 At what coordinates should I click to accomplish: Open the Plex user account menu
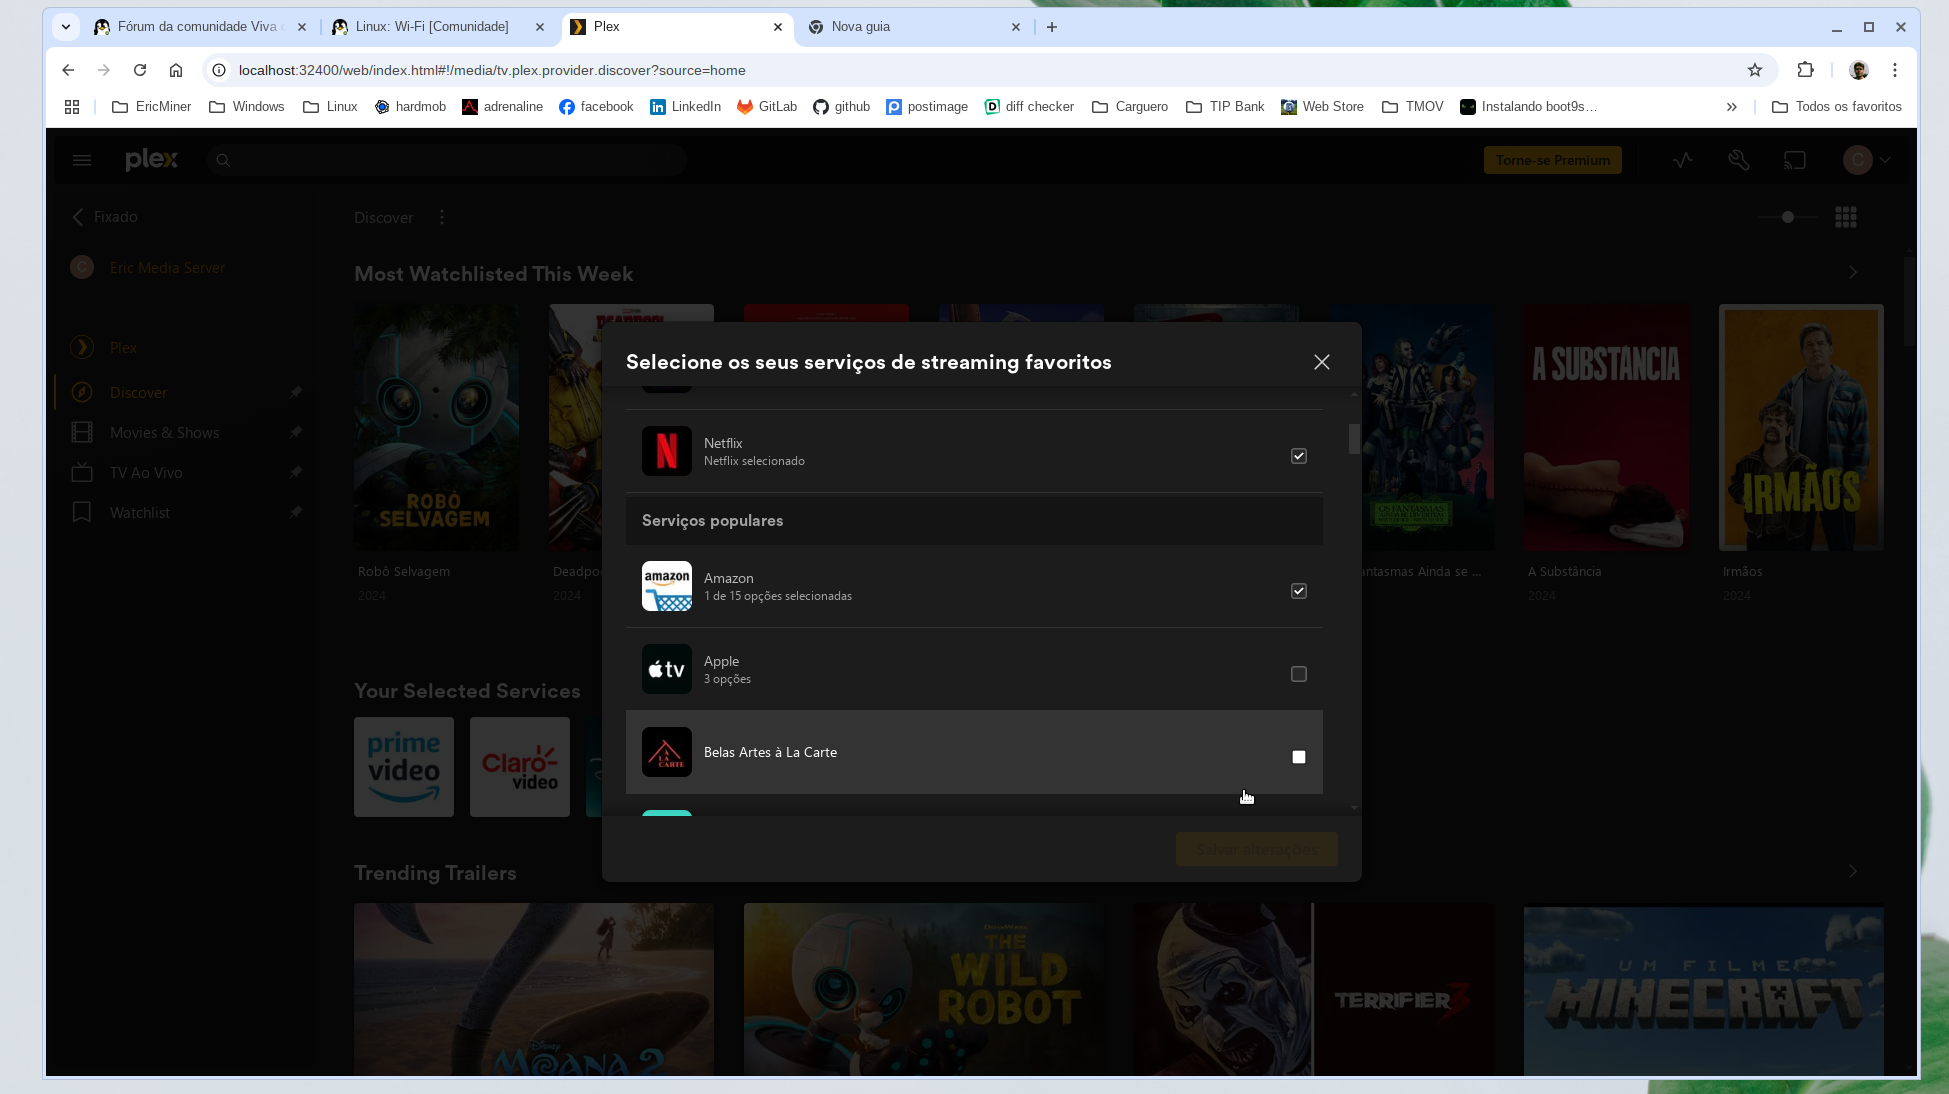1866,160
